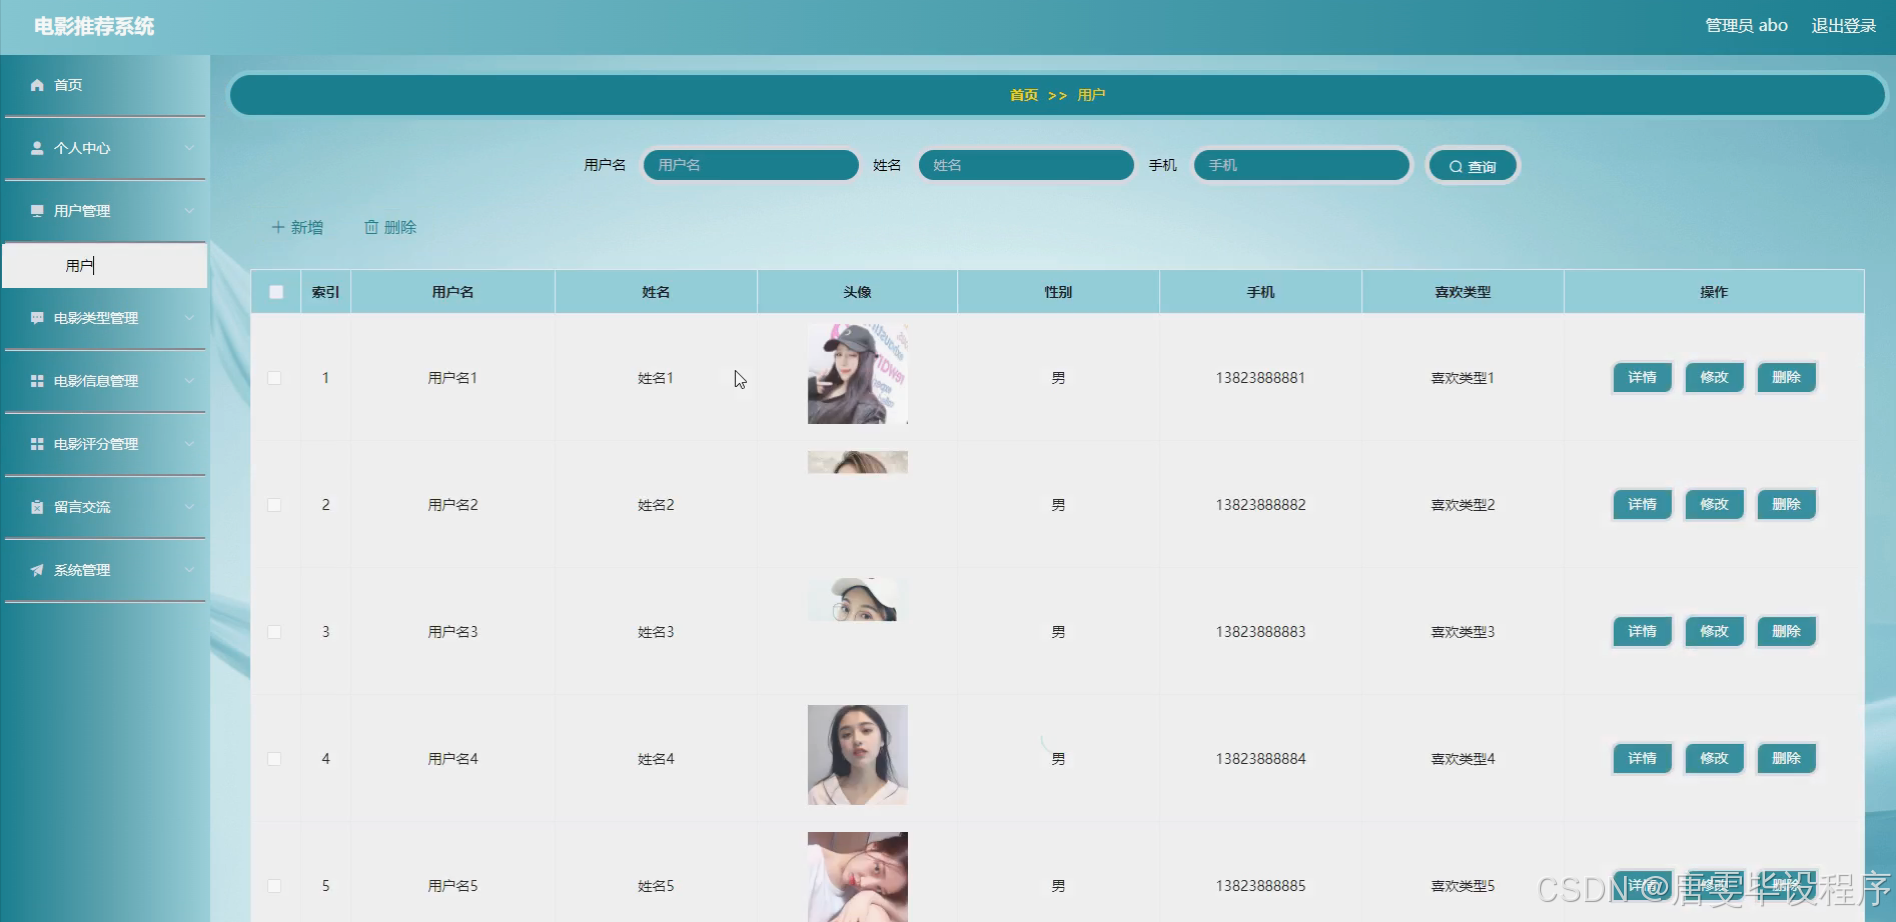Click 修改 for row 用户名4
This screenshot has width=1896, height=922.
click(1714, 759)
